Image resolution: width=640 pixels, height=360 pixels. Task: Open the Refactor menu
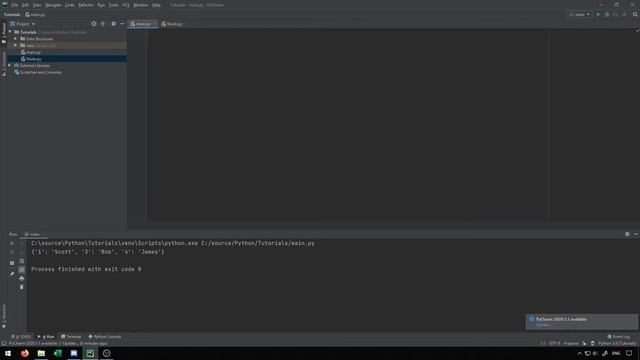click(x=86, y=5)
